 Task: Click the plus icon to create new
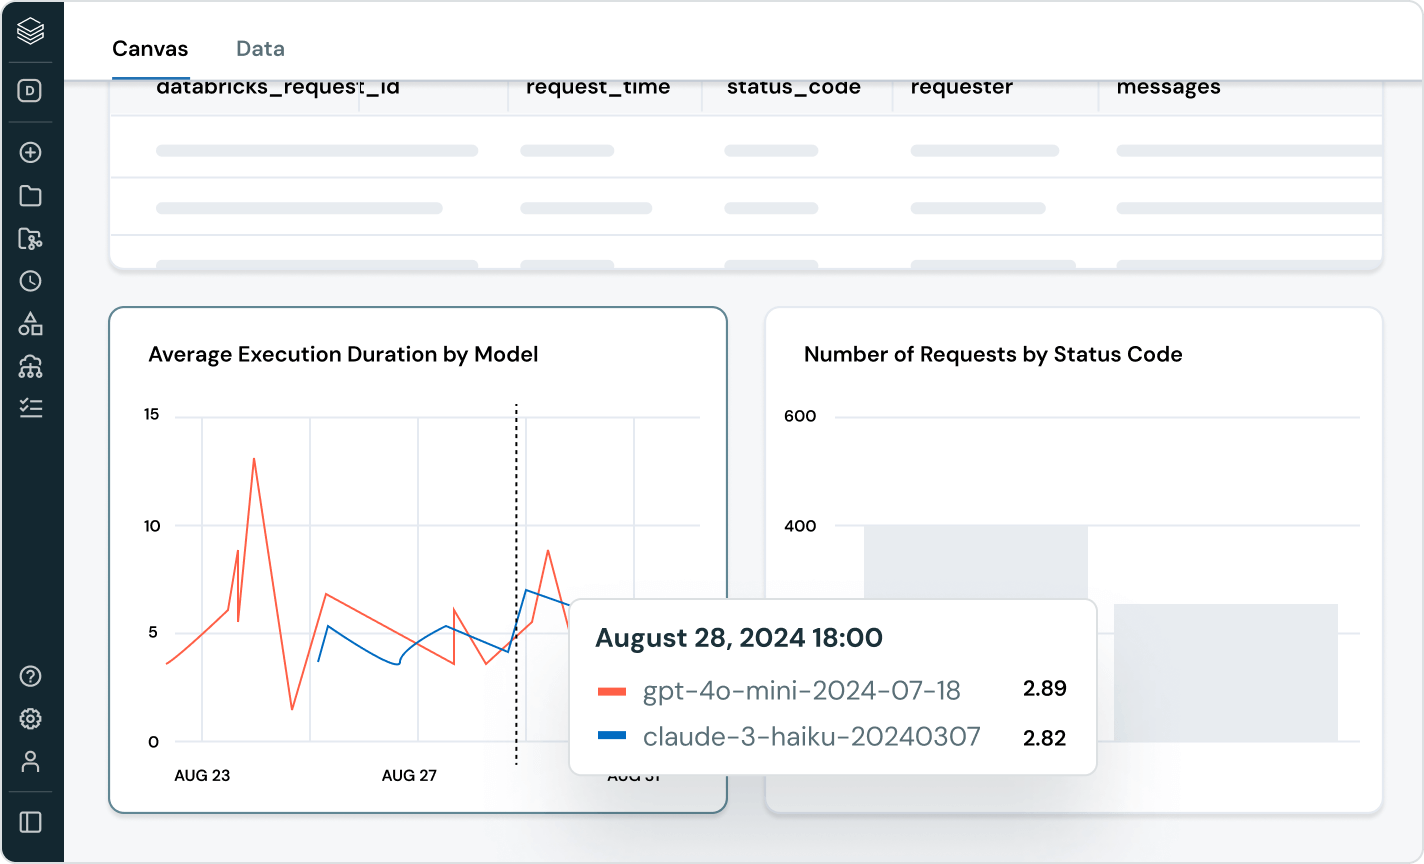[31, 153]
